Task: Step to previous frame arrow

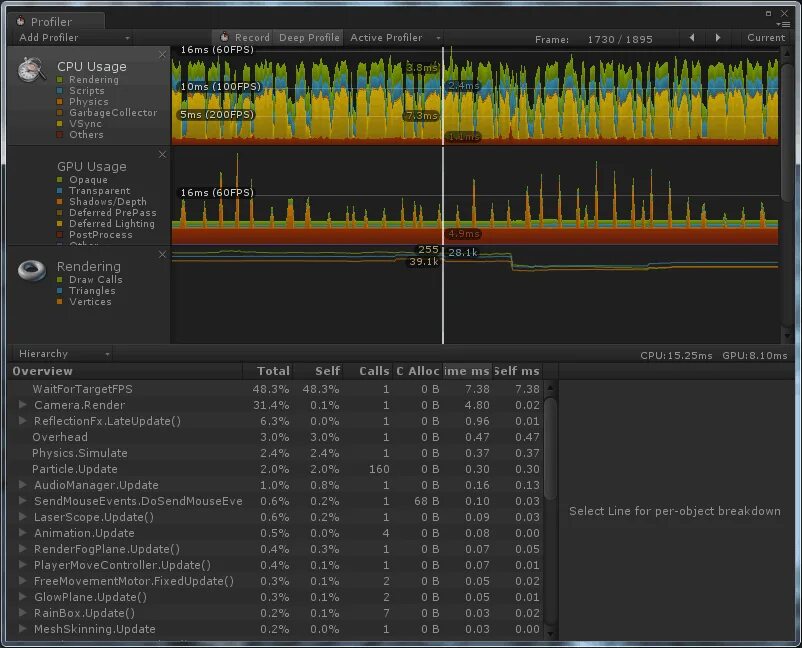Action: pos(692,38)
